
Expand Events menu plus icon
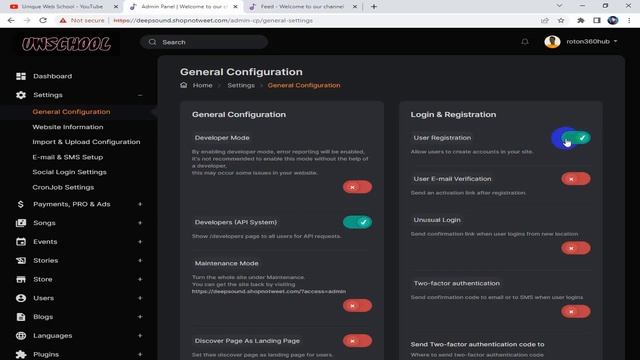pyautogui.click(x=140, y=242)
